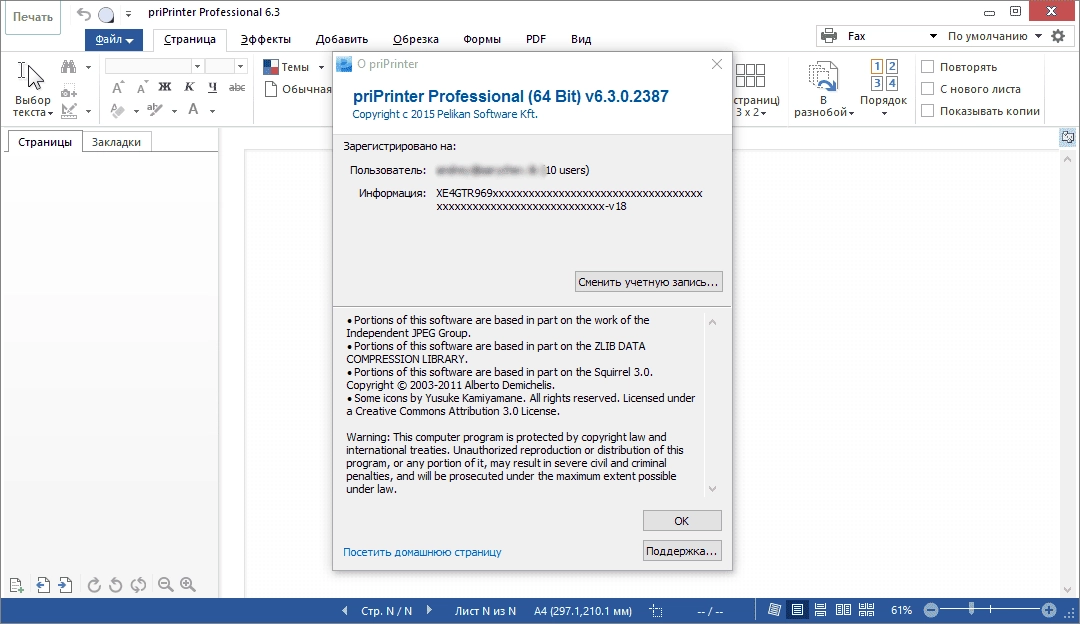The width and height of the screenshot is (1080, 624).
Task: Expand the font name combo box
Action: point(197,66)
